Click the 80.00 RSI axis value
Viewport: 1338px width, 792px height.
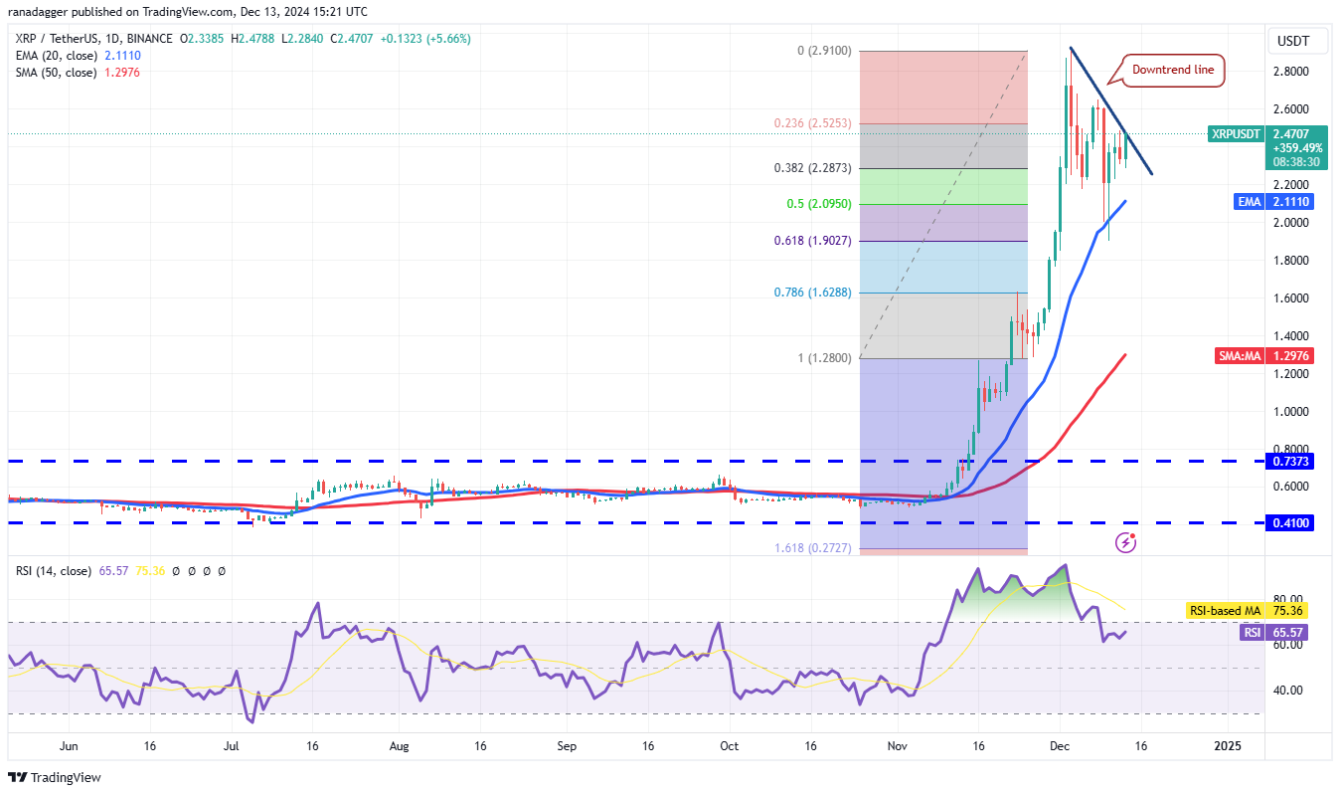[x=1286, y=599]
